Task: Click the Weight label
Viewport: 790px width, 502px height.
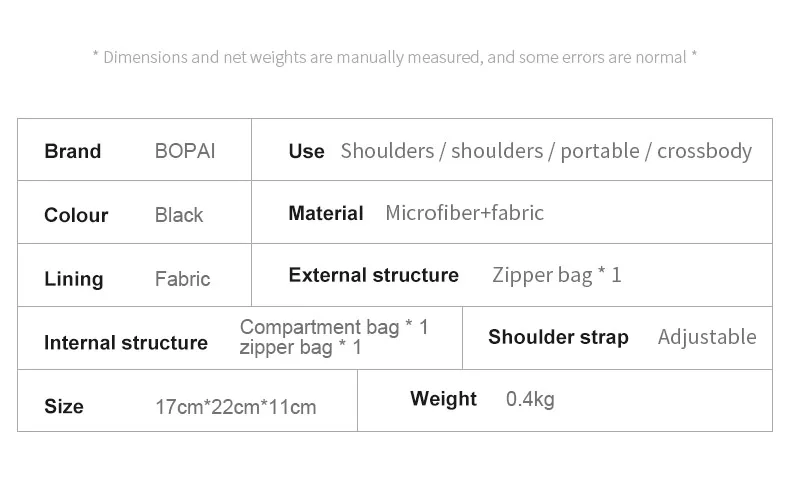Action: pyautogui.click(x=443, y=399)
